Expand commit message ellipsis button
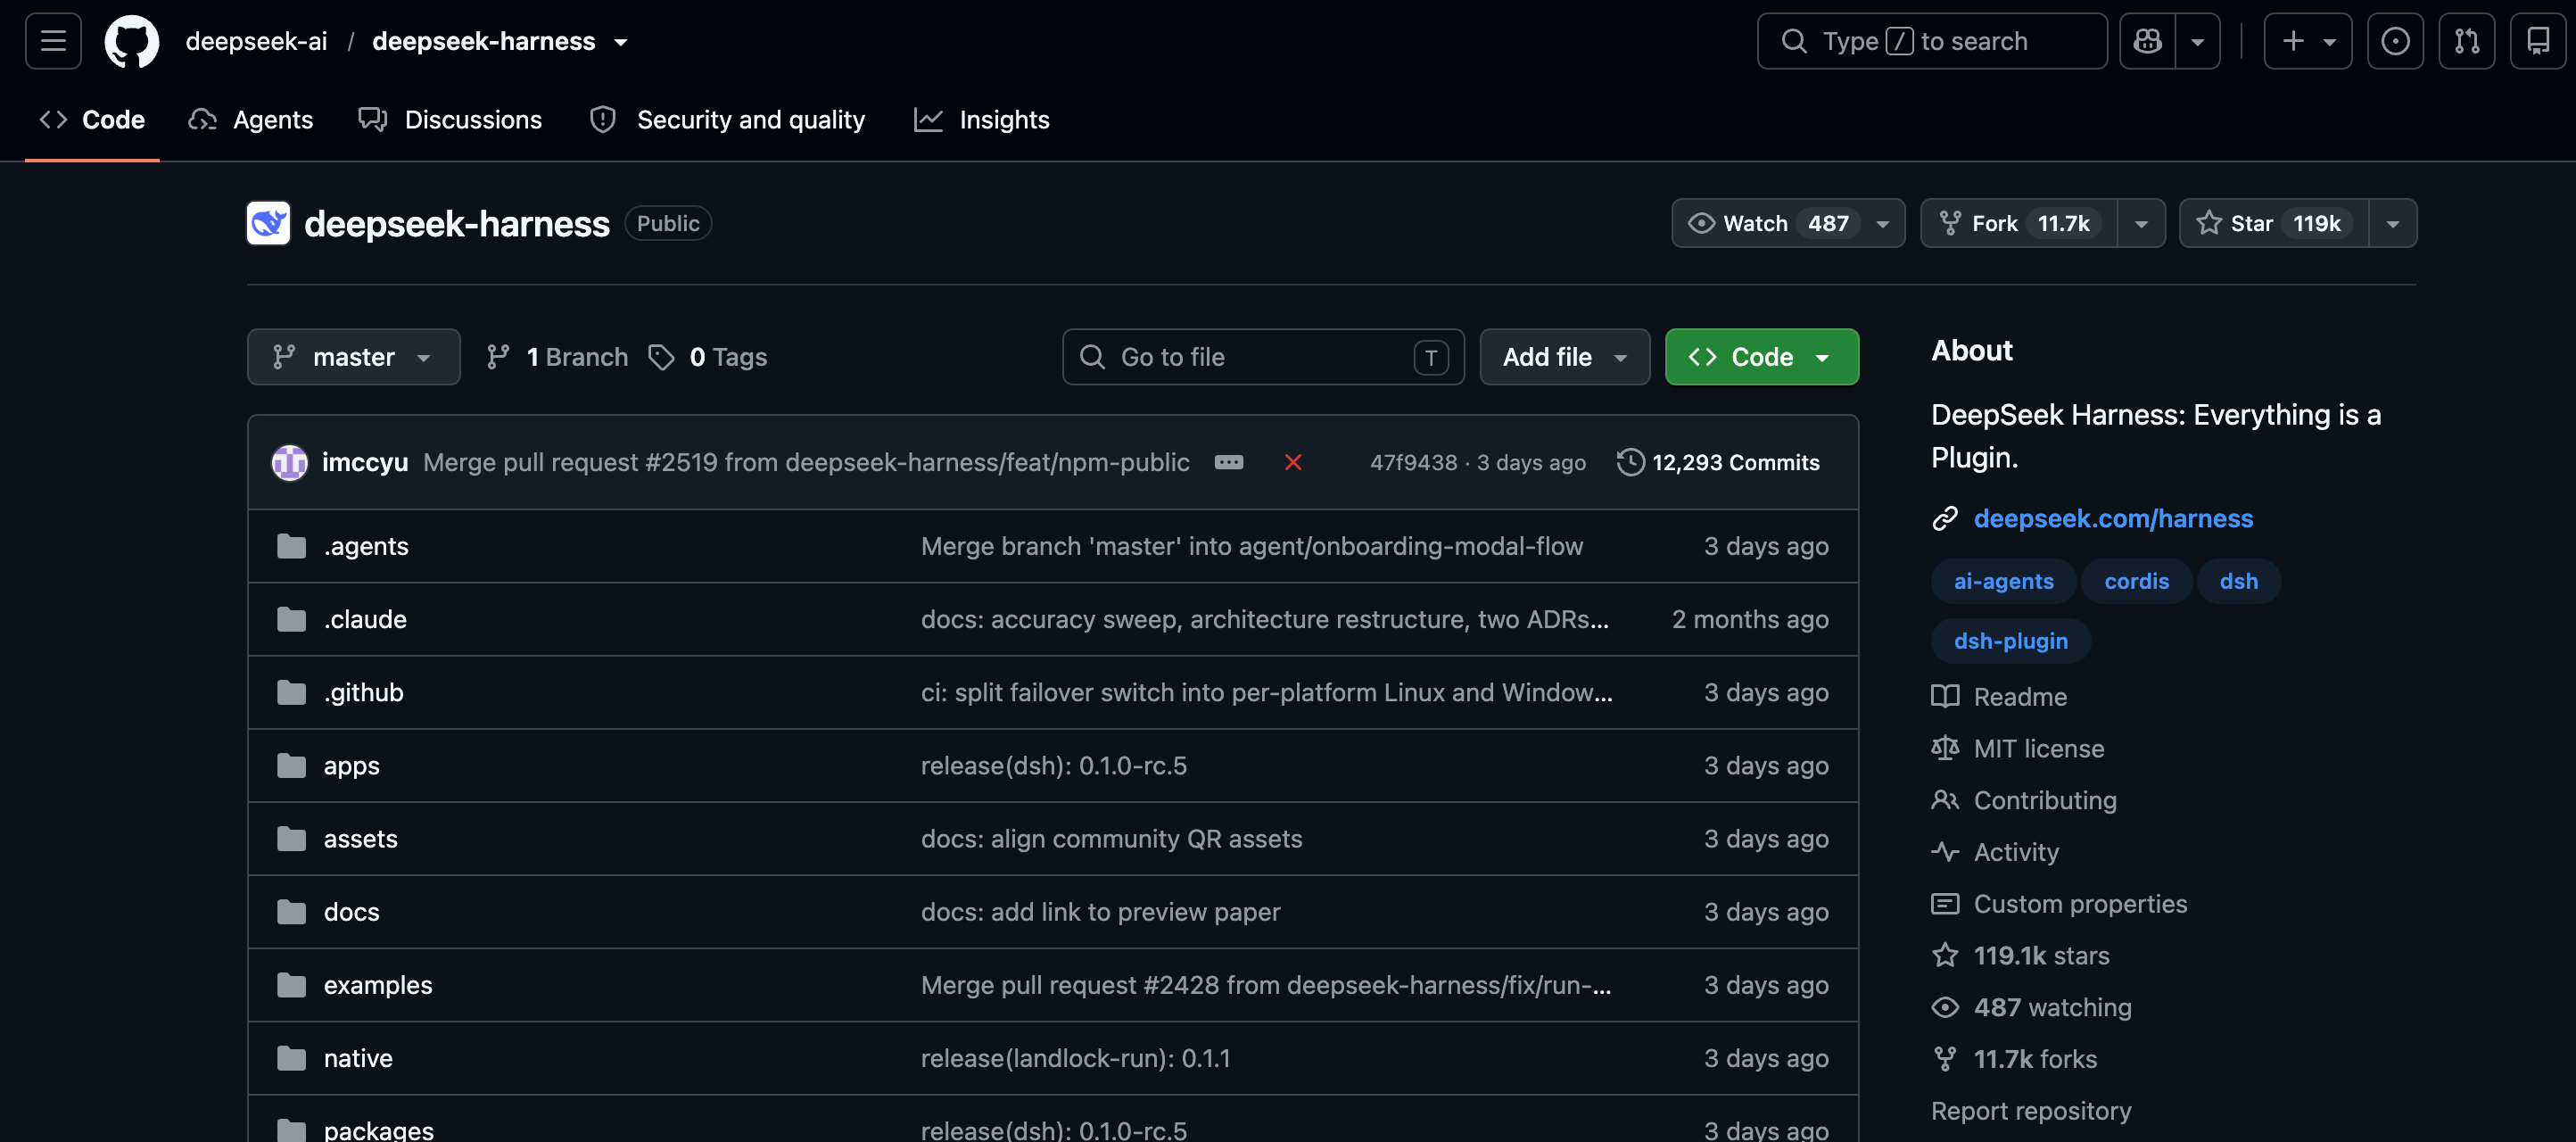The height and width of the screenshot is (1142, 2576). click(1228, 462)
